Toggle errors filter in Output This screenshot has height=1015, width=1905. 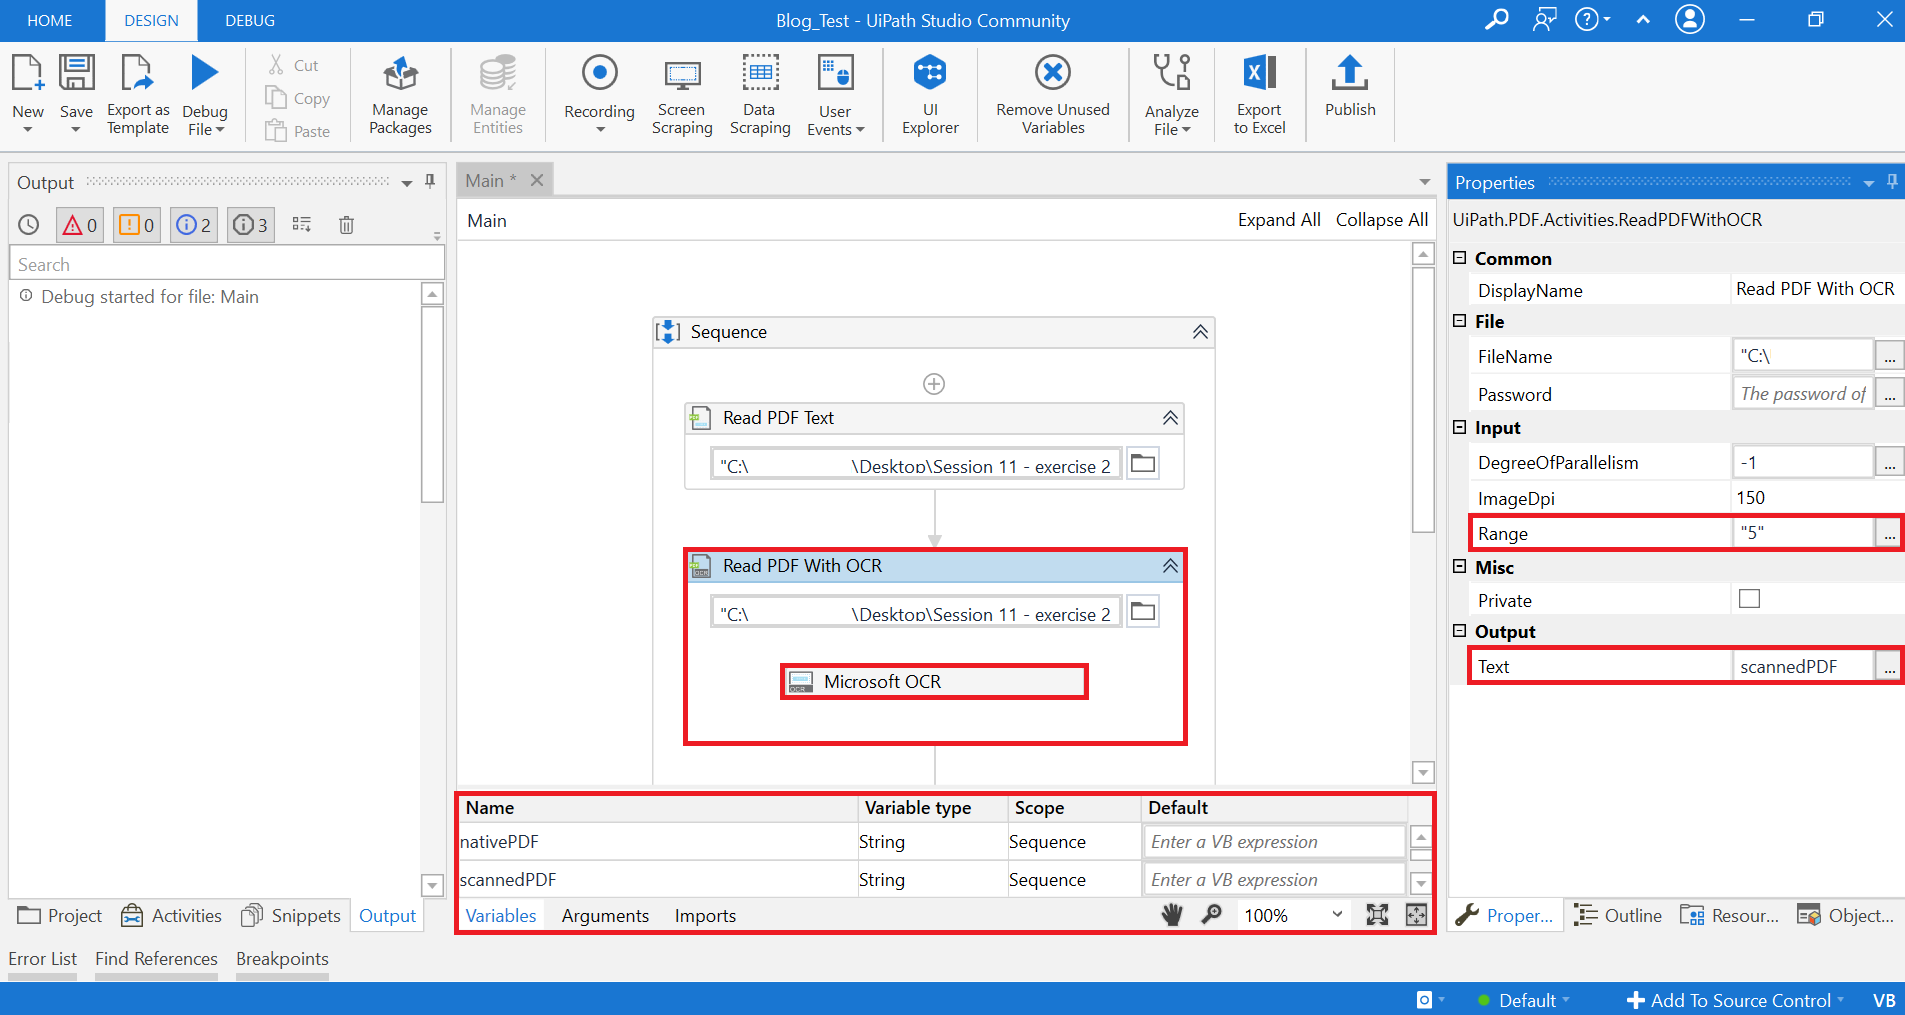point(80,225)
